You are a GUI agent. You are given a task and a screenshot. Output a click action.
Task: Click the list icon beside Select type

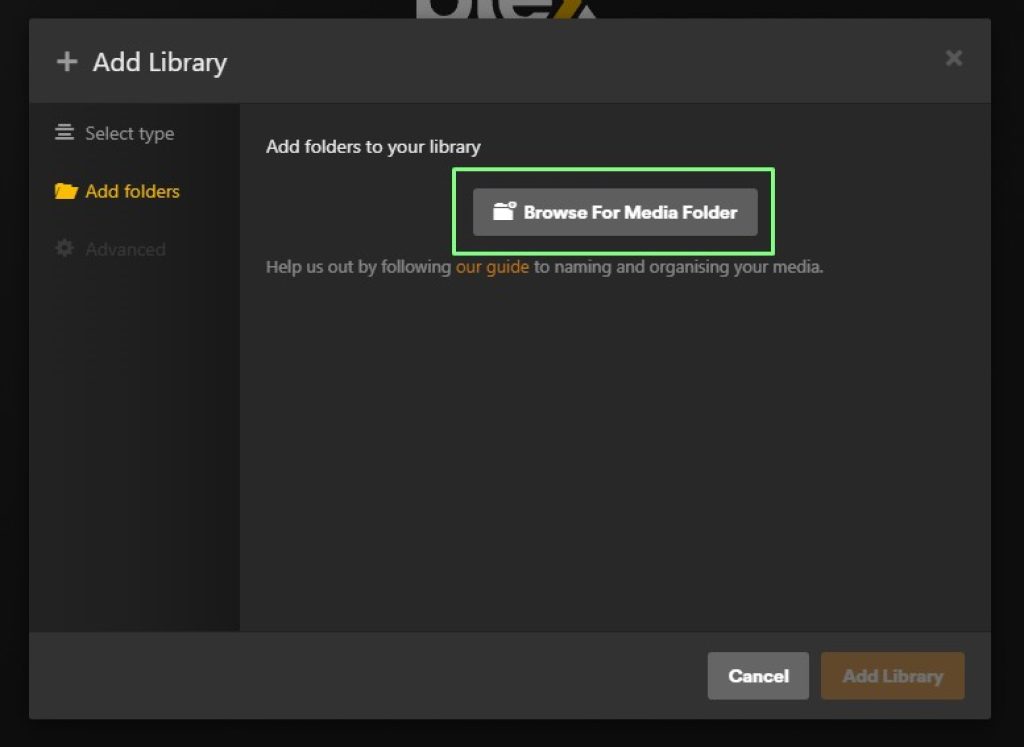point(65,133)
